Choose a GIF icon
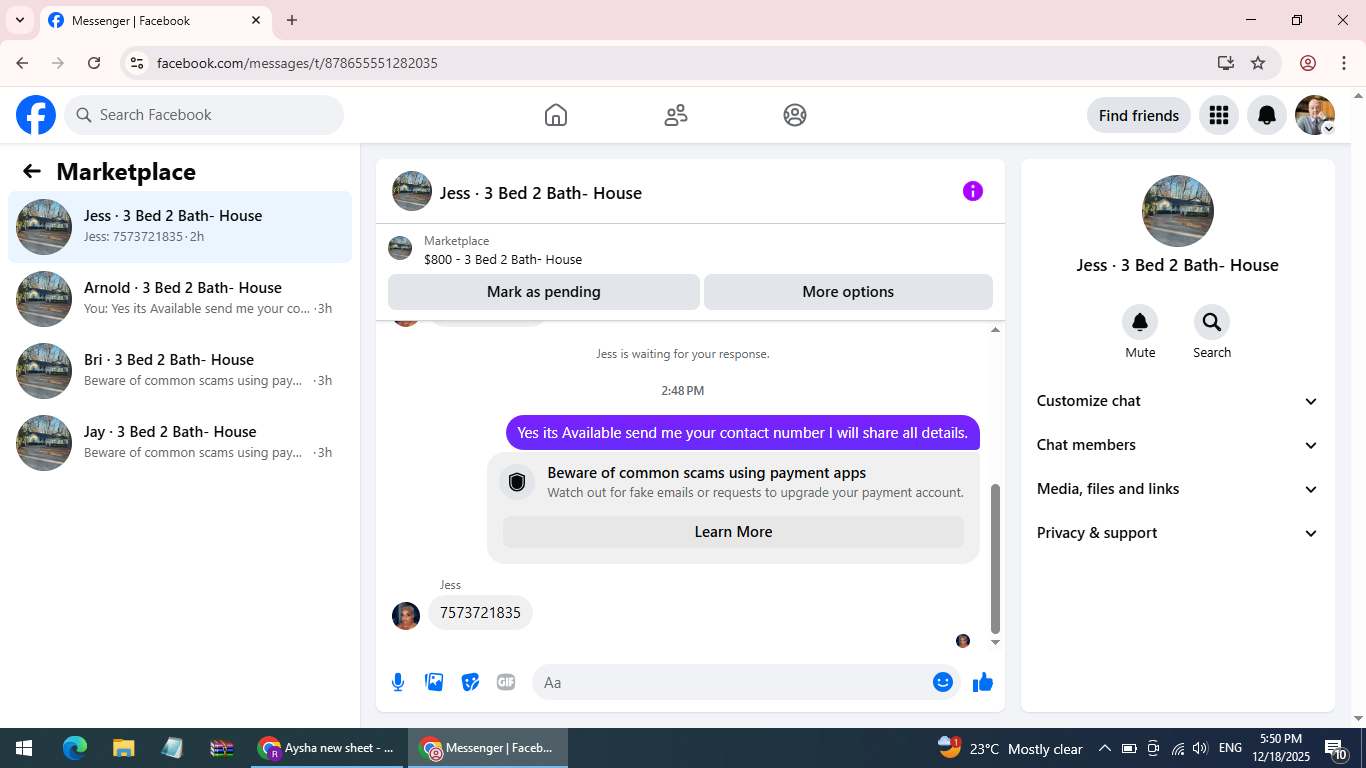Screen dimensions: 1366x768 pos(506,682)
